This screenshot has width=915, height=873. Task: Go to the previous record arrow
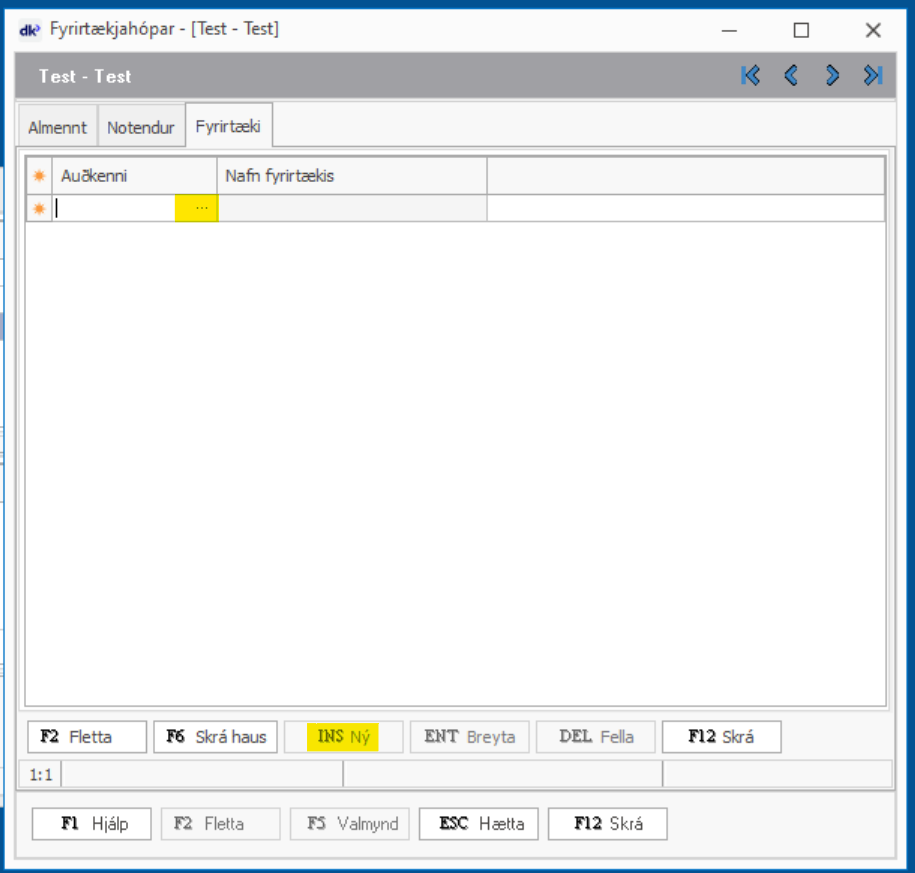[791, 76]
